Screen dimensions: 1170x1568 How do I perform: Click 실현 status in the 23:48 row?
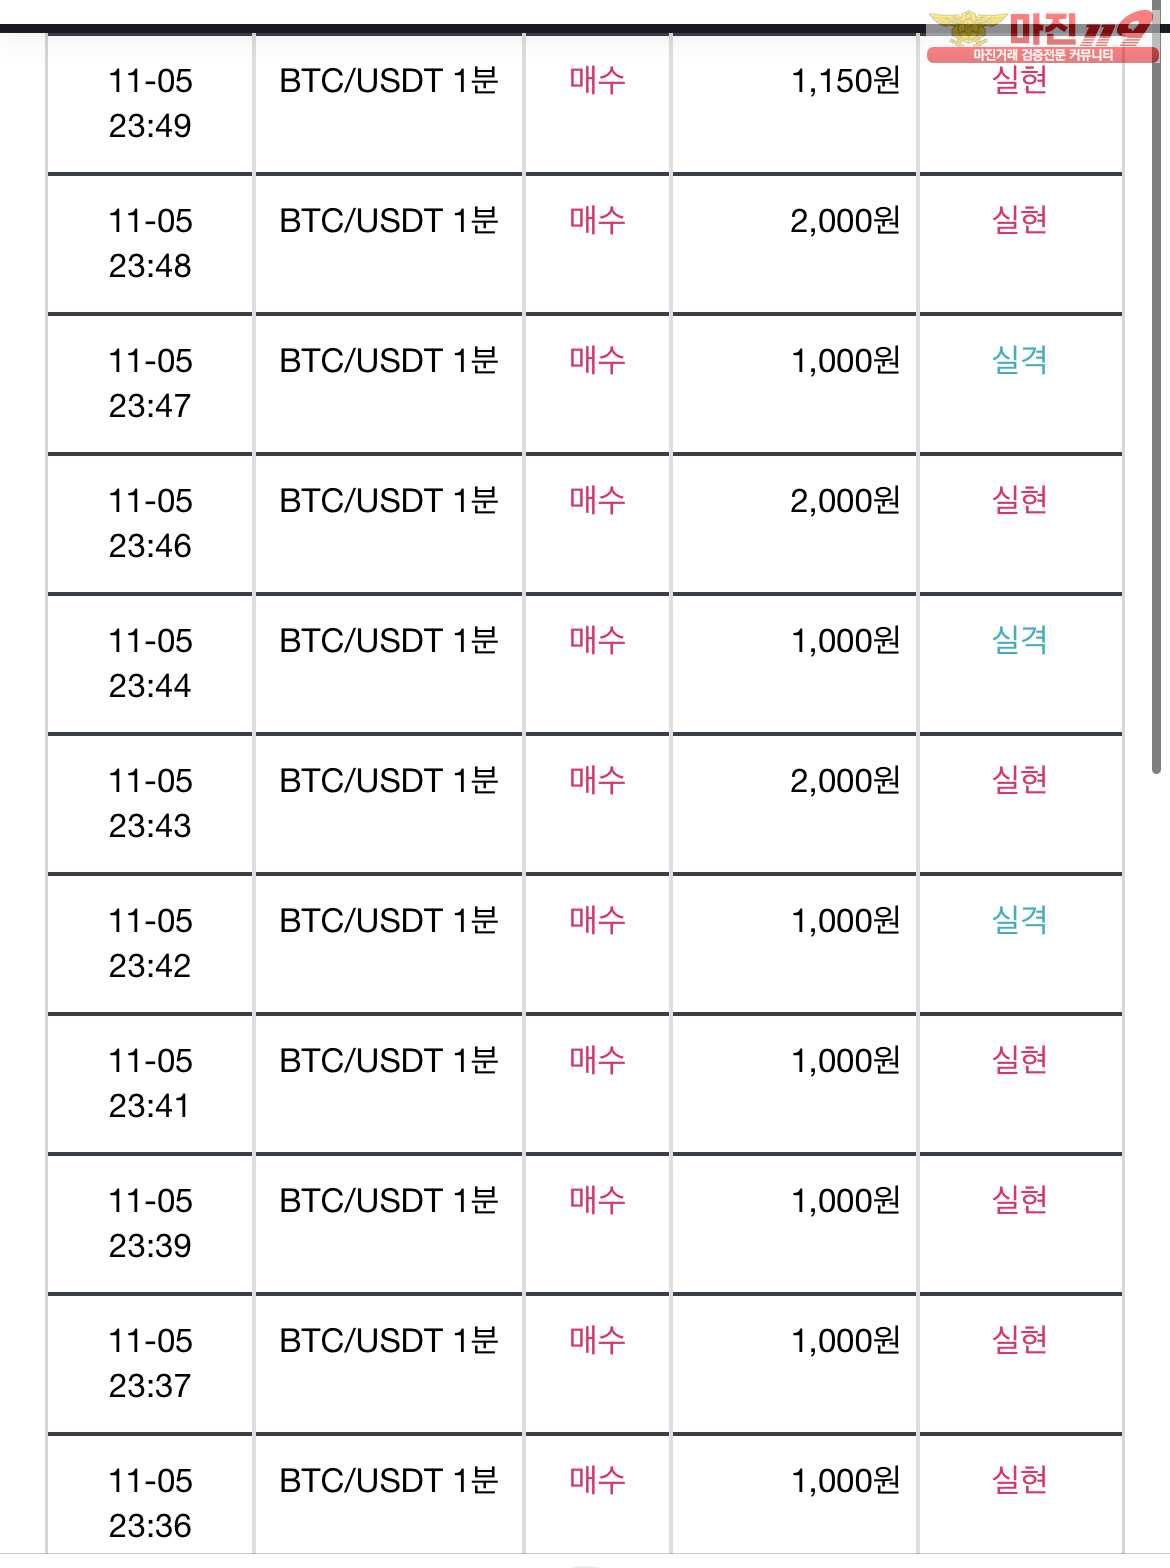pyautogui.click(x=1019, y=220)
